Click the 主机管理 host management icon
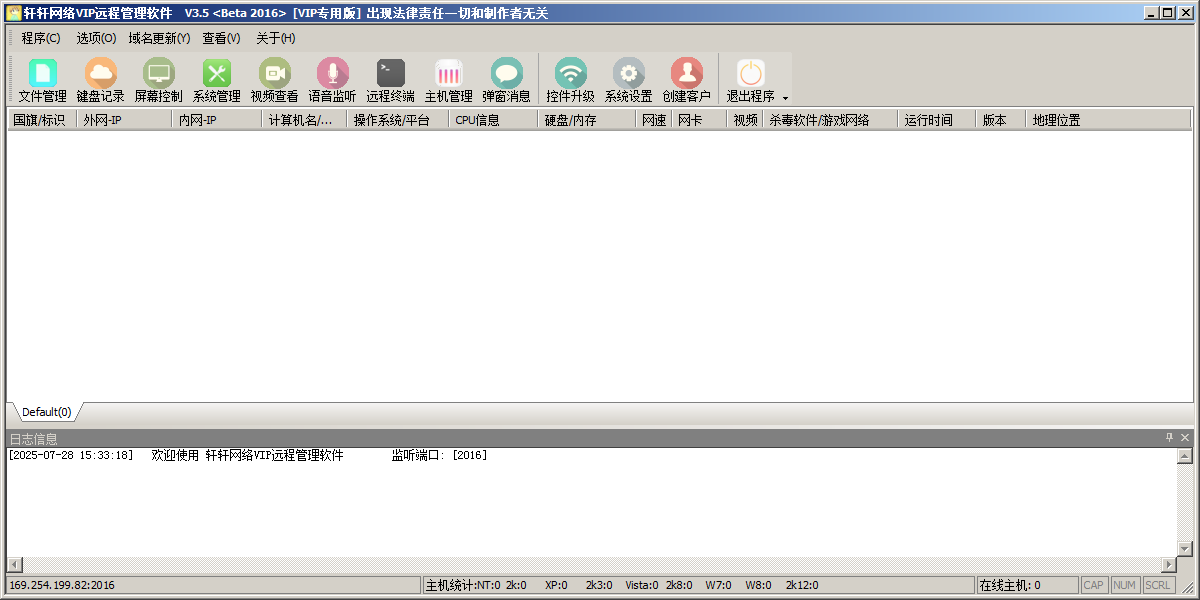Image resolution: width=1200 pixels, height=600 pixels. [x=448, y=80]
